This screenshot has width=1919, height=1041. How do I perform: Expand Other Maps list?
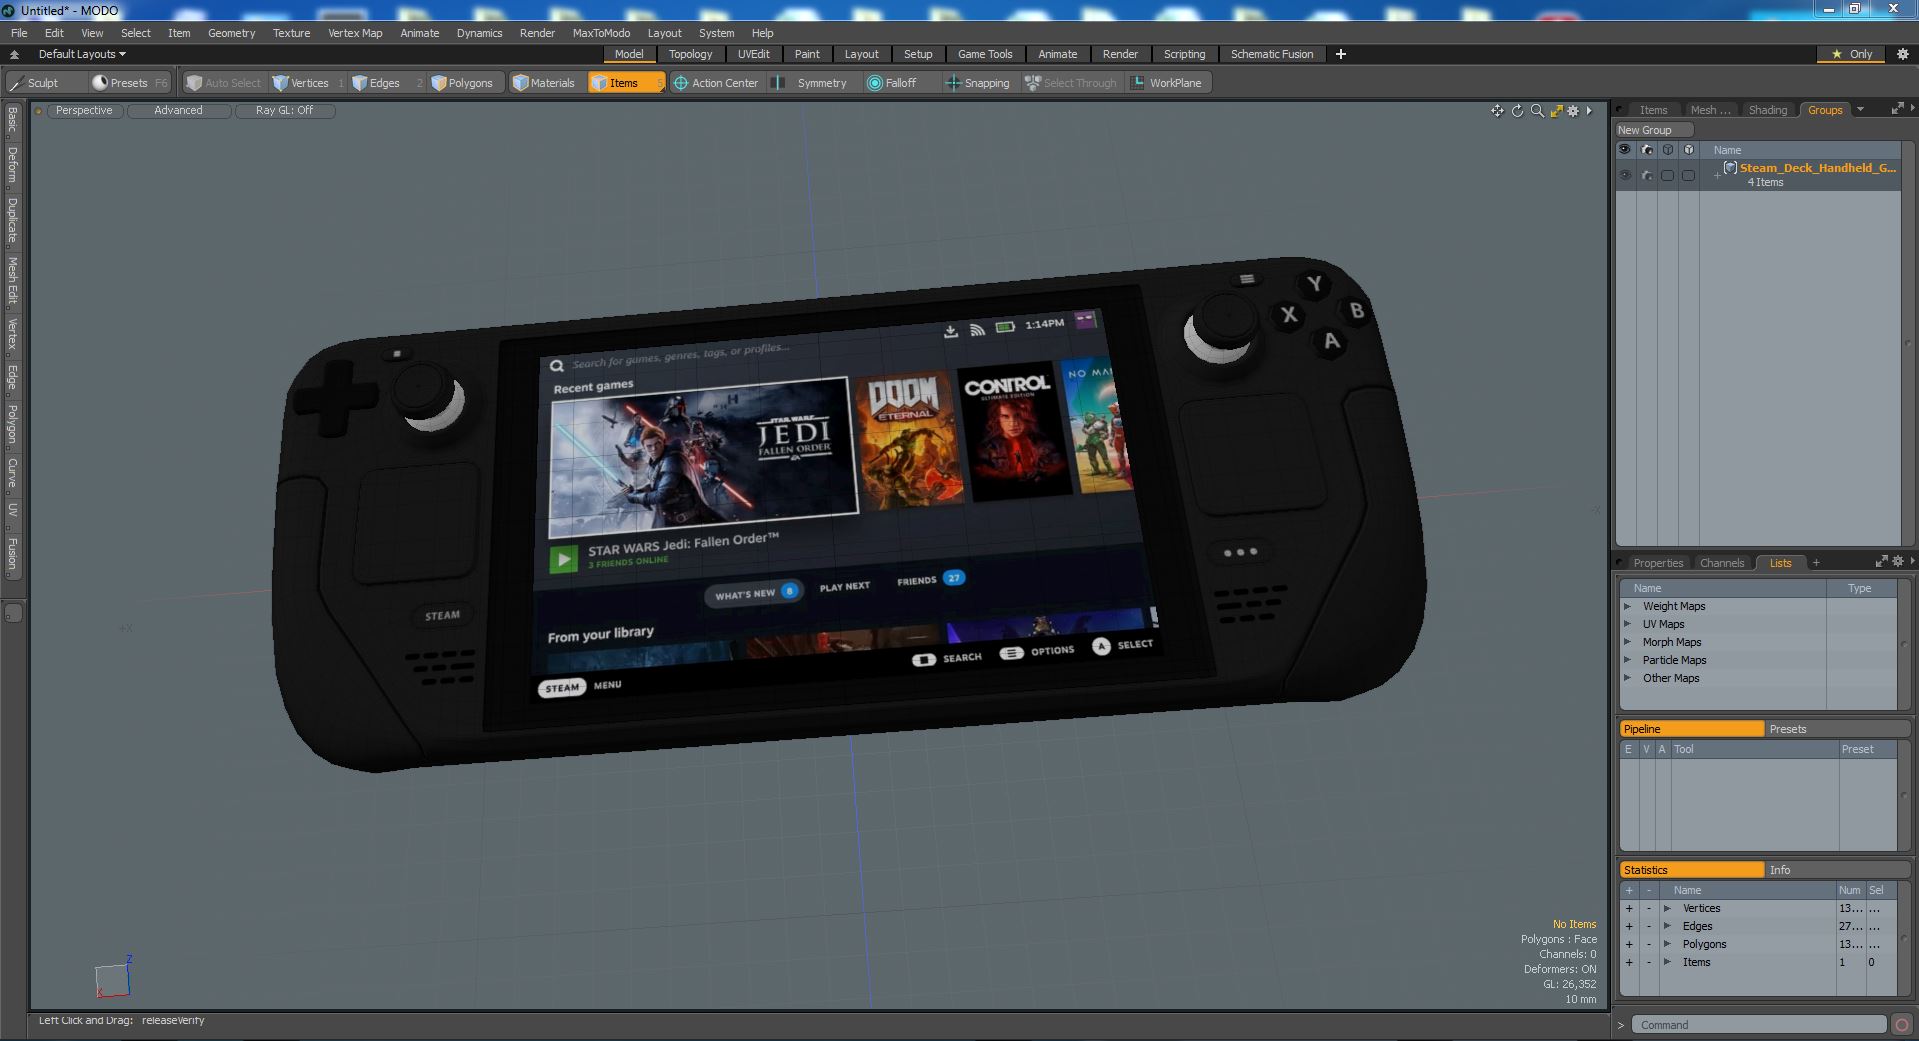point(1627,678)
